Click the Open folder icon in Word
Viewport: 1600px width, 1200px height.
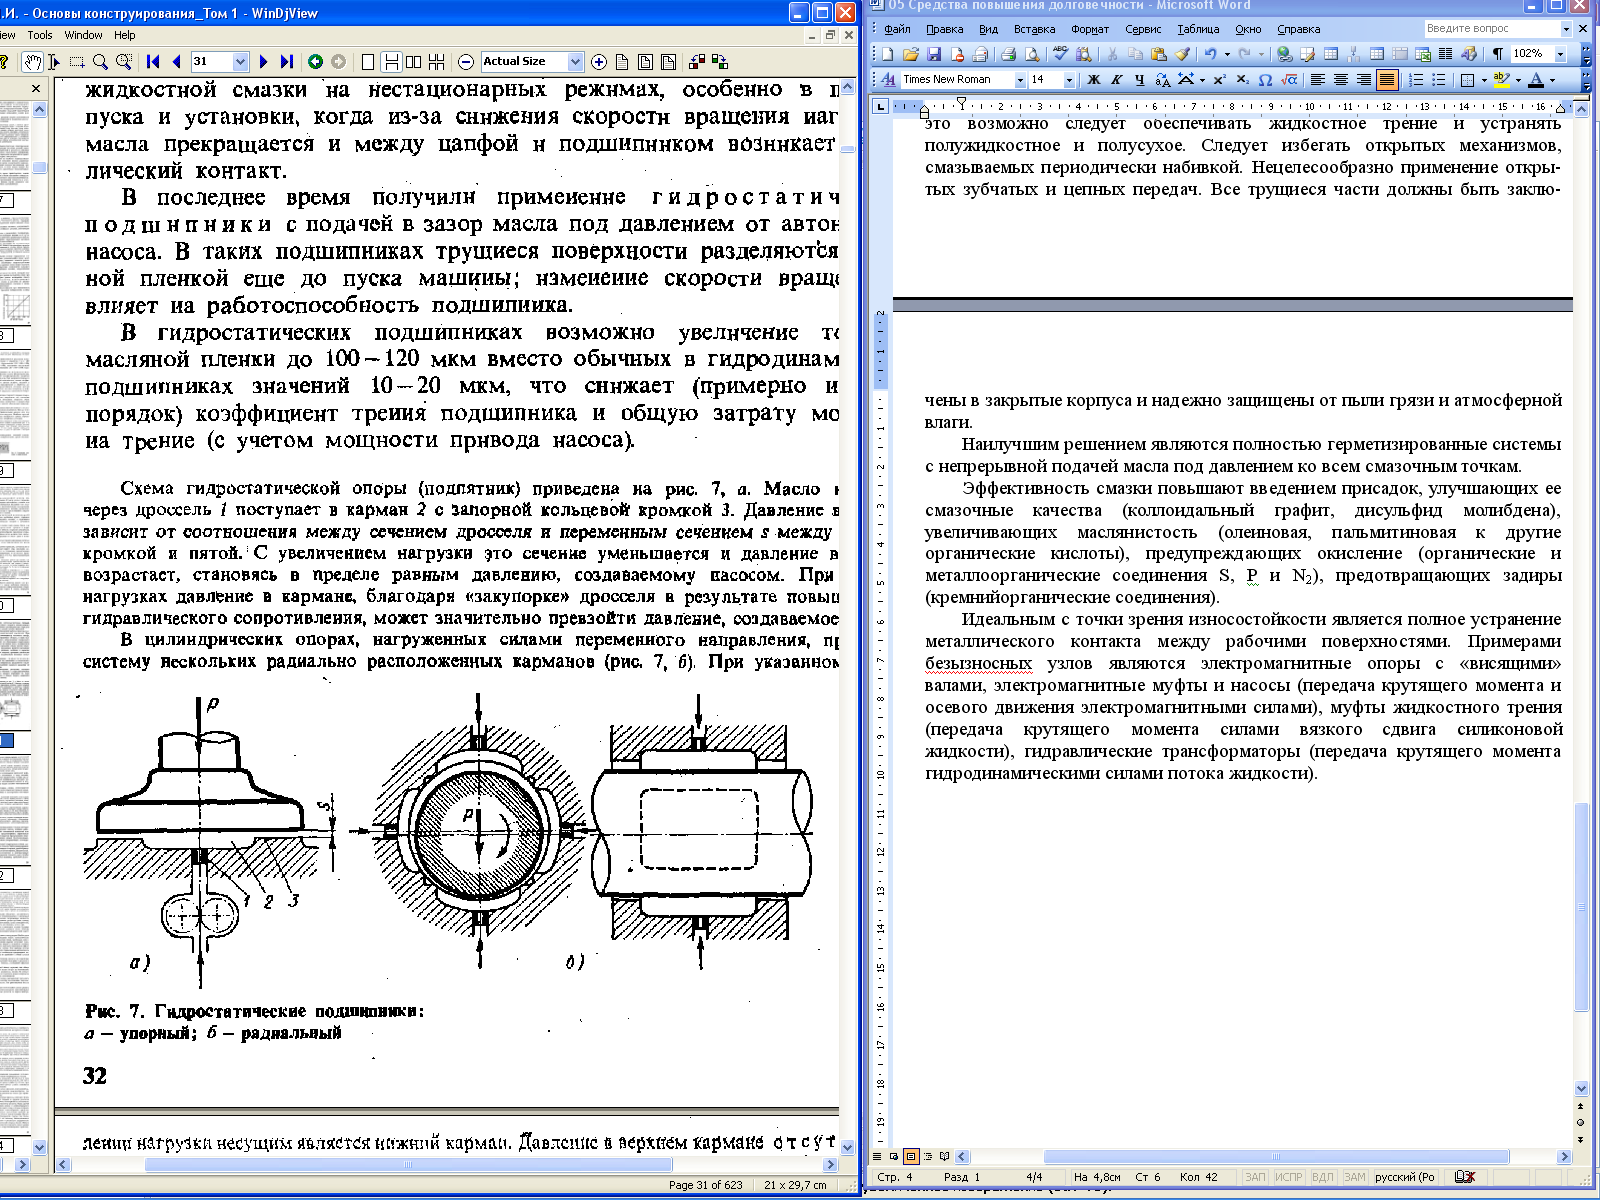click(910, 54)
